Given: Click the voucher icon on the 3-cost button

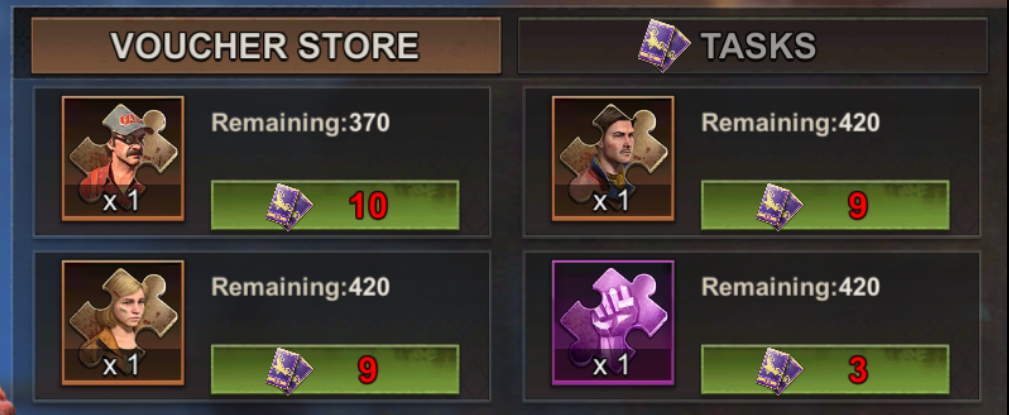Looking at the screenshot, I should pyautogui.click(x=780, y=370).
